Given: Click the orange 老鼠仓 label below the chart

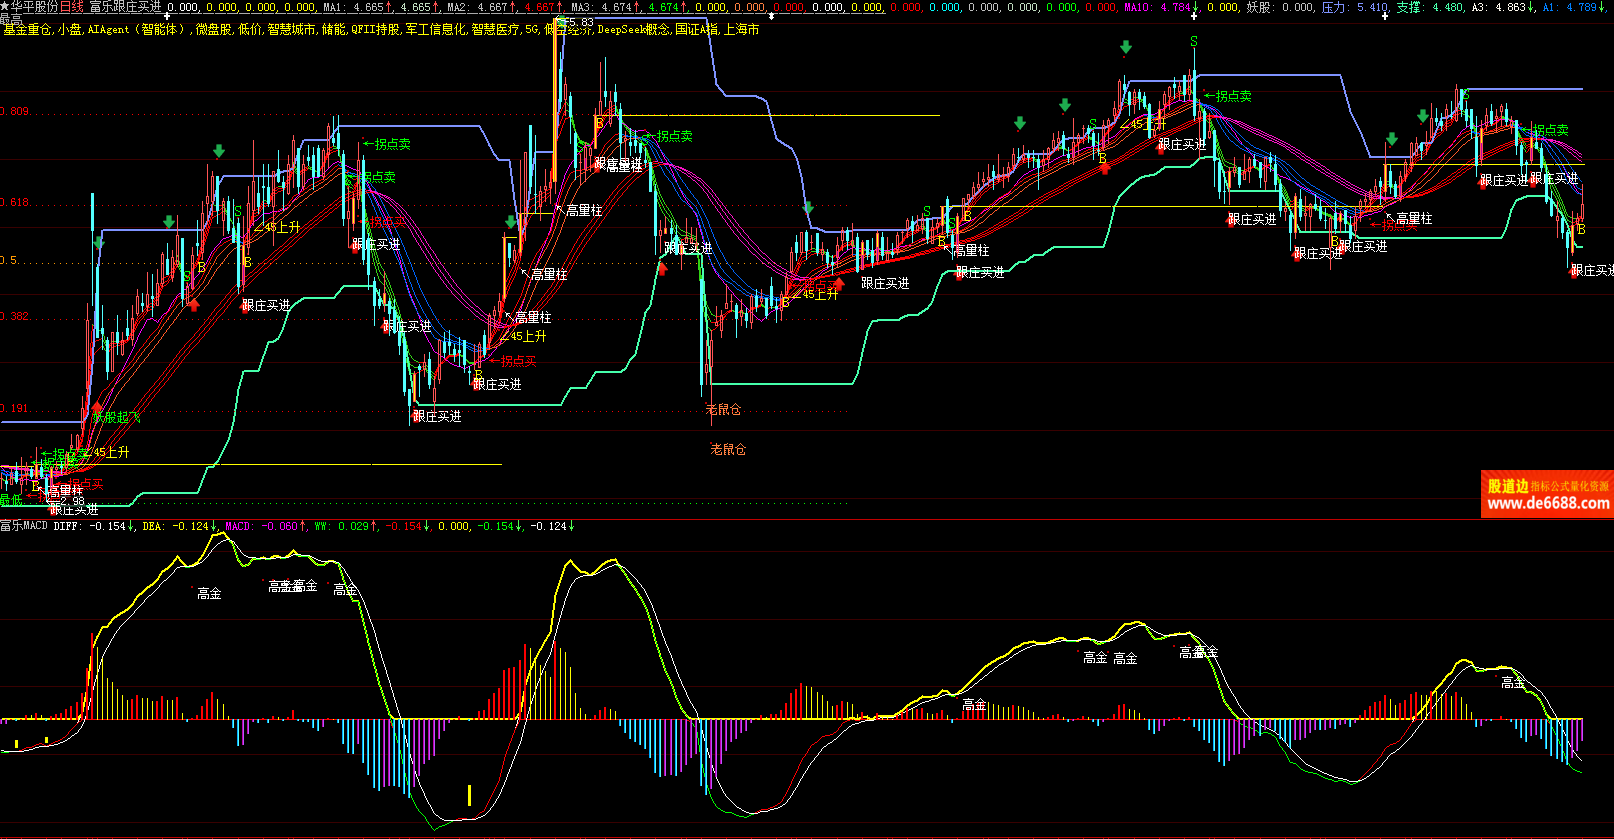Looking at the screenshot, I should [727, 450].
